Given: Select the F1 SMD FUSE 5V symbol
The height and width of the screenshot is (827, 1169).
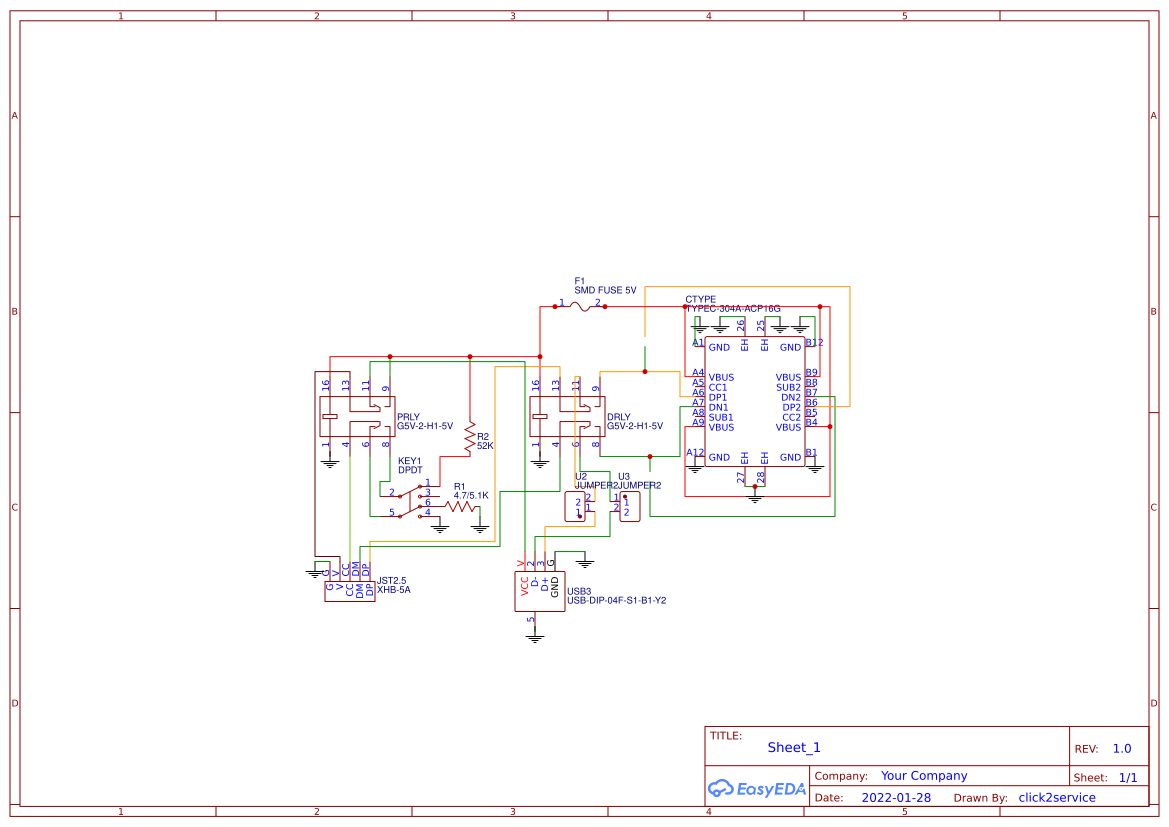Looking at the screenshot, I should (581, 305).
